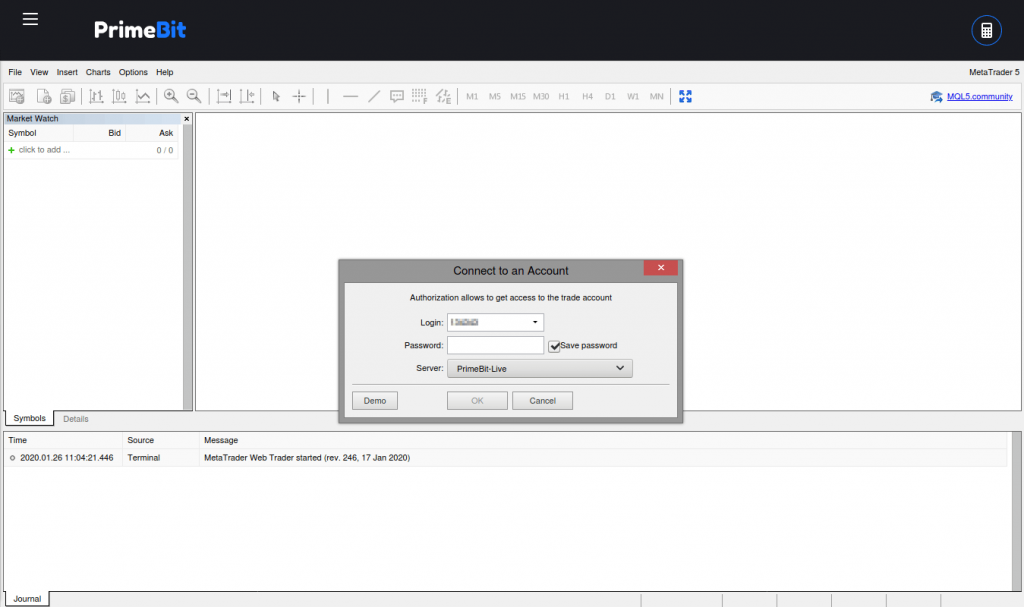Screen dimensions: 1024x607
Task: Toggle the Save password checkbox
Action: pos(554,346)
